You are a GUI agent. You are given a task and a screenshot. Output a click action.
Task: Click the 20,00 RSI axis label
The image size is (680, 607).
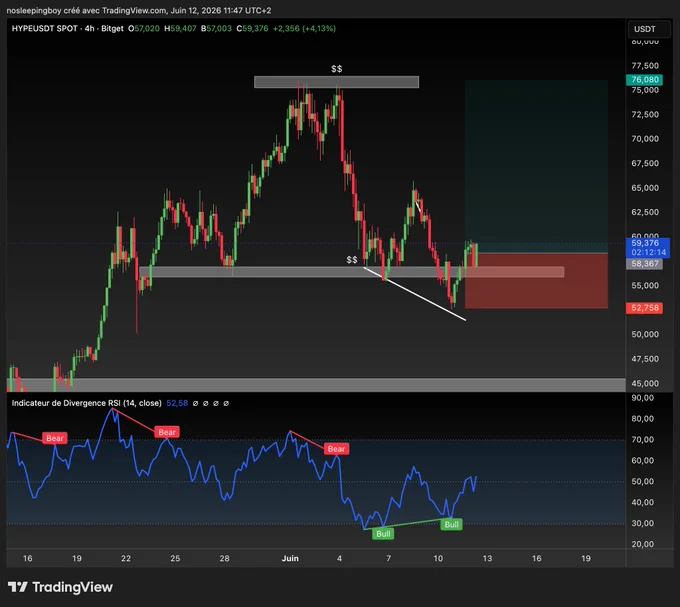click(x=642, y=544)
